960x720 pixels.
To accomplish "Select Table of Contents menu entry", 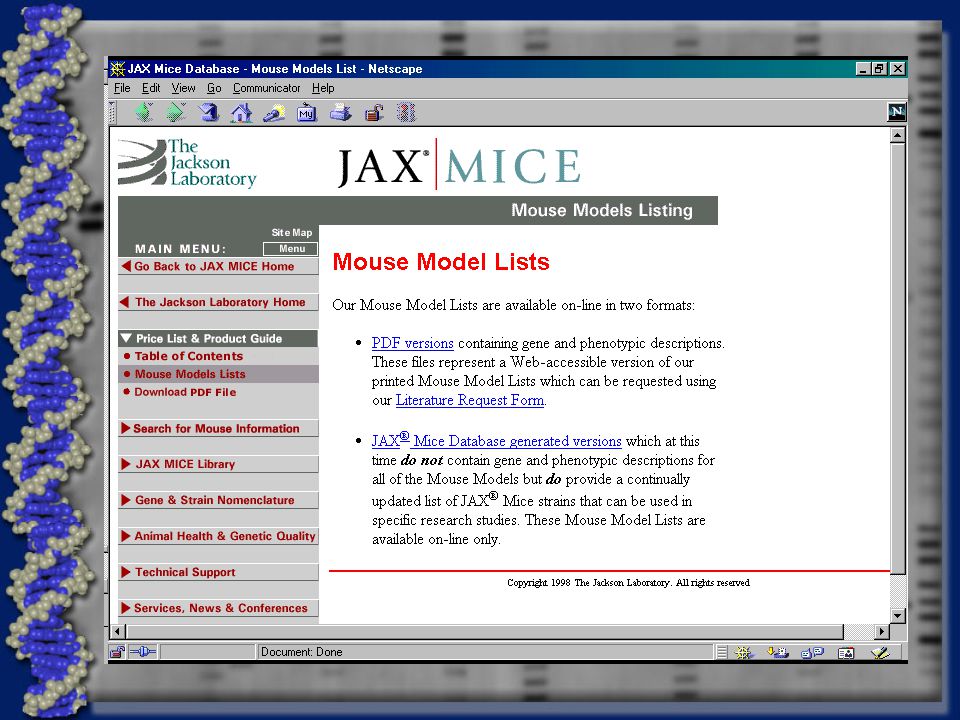I will click(189, 356).
